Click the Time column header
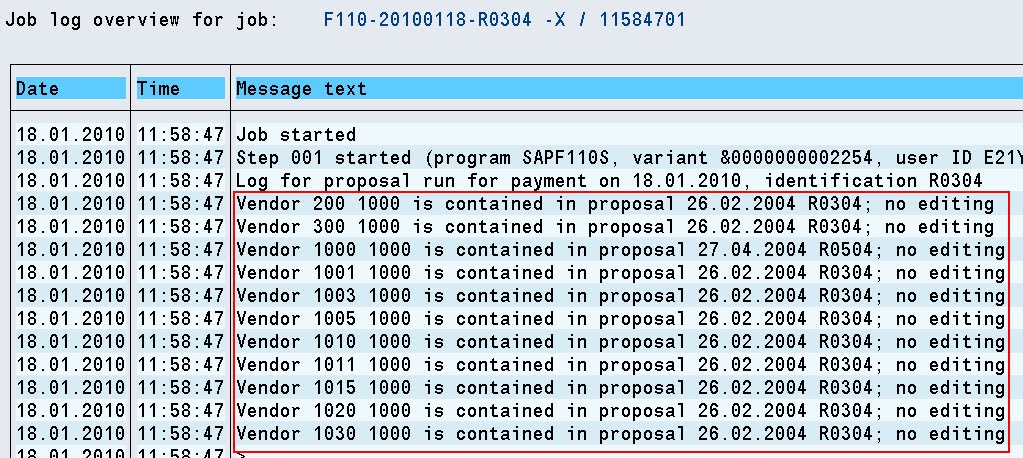Image resolution: width=1023 pixels, height=458 pixels. coord(180,89)
